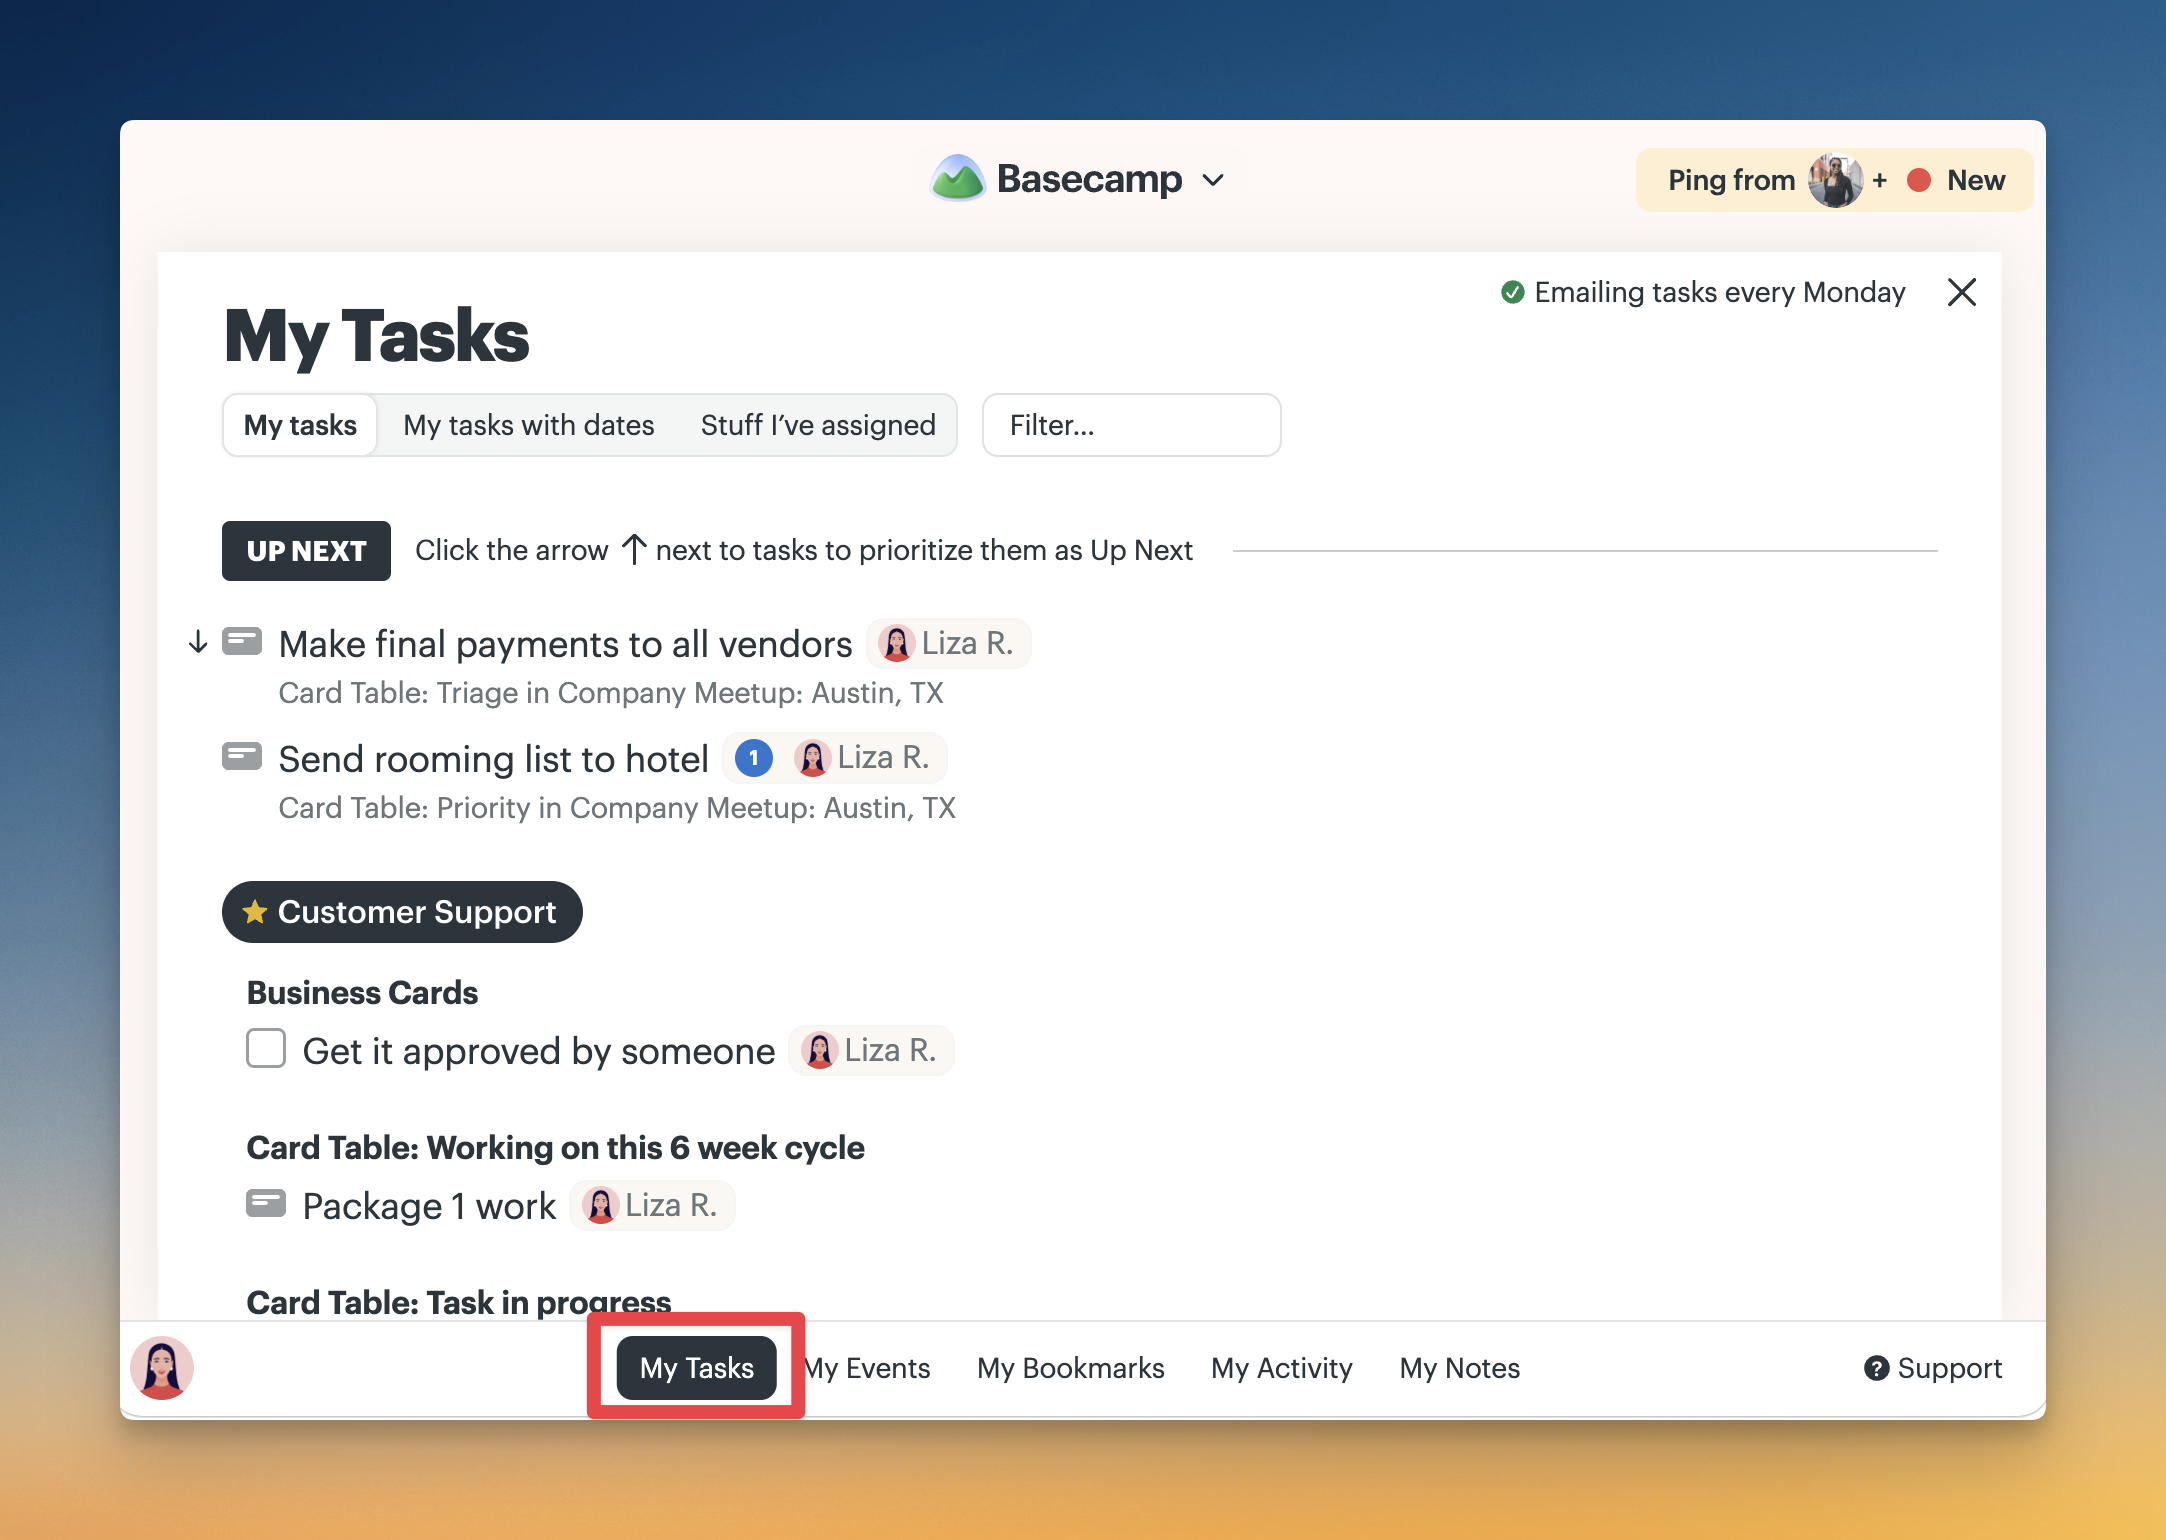This screenshot has height=1540, width=2166.
Task: Click the Basecamp mountain logo icon
Action: (958, 180)
